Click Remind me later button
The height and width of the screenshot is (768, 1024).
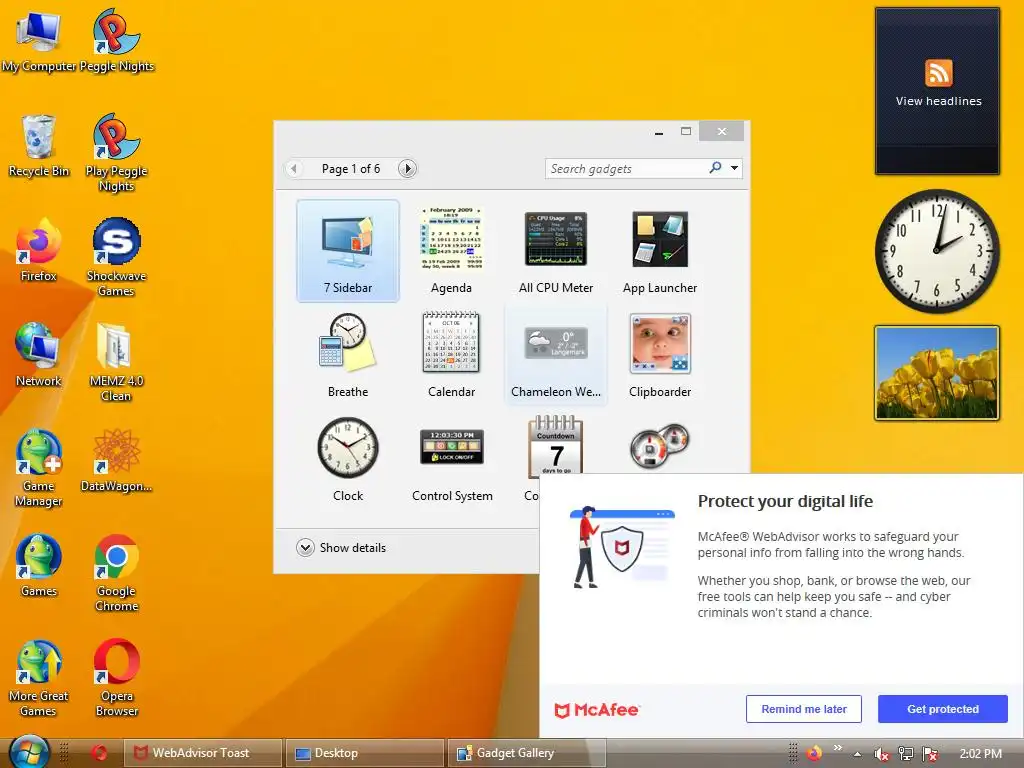[803, 709]
